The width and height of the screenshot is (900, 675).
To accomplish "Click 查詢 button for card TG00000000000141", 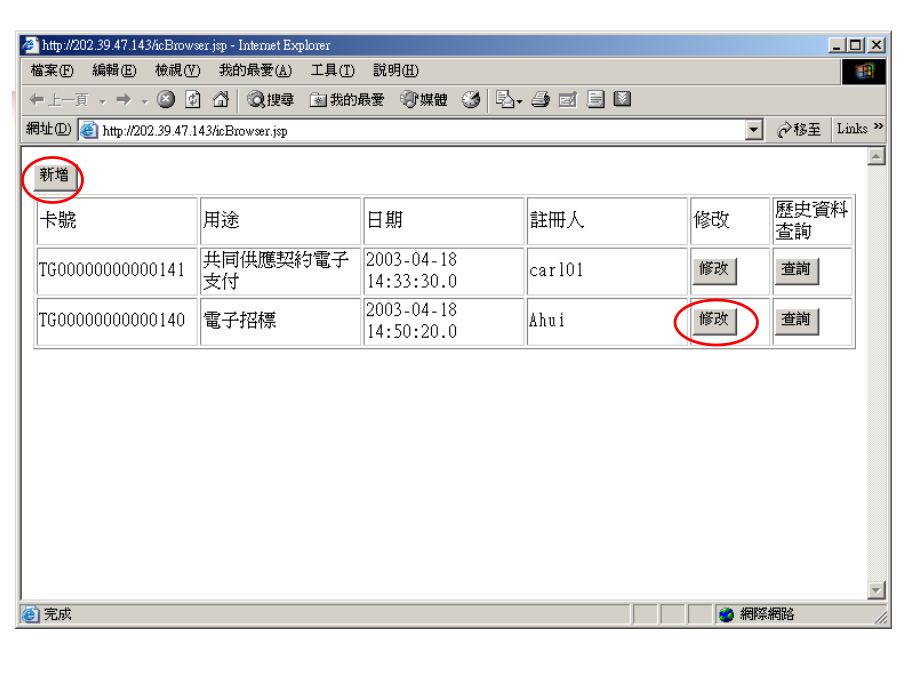I will 796,269.
